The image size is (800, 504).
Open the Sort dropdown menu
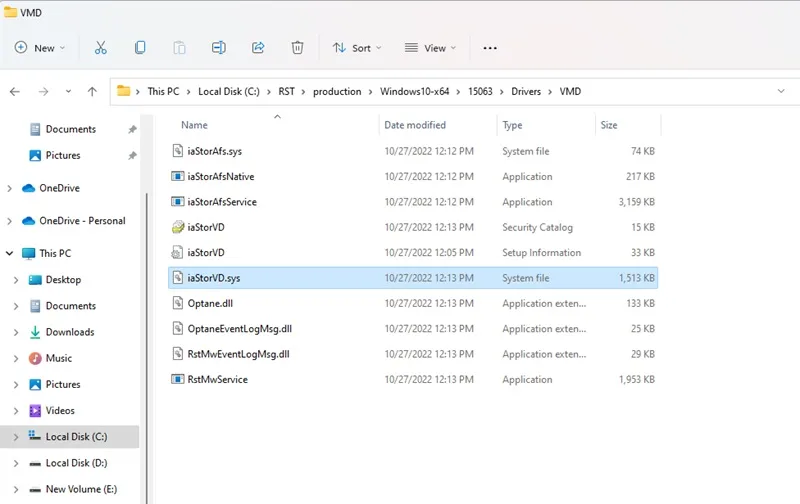pyautogui.click(x=357, y=48)
